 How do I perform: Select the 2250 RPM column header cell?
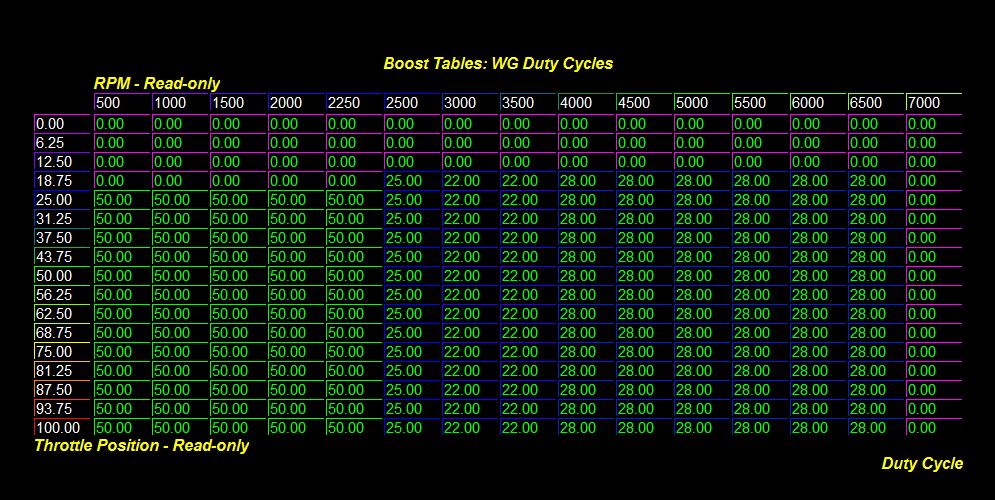[x=353, y=103]
